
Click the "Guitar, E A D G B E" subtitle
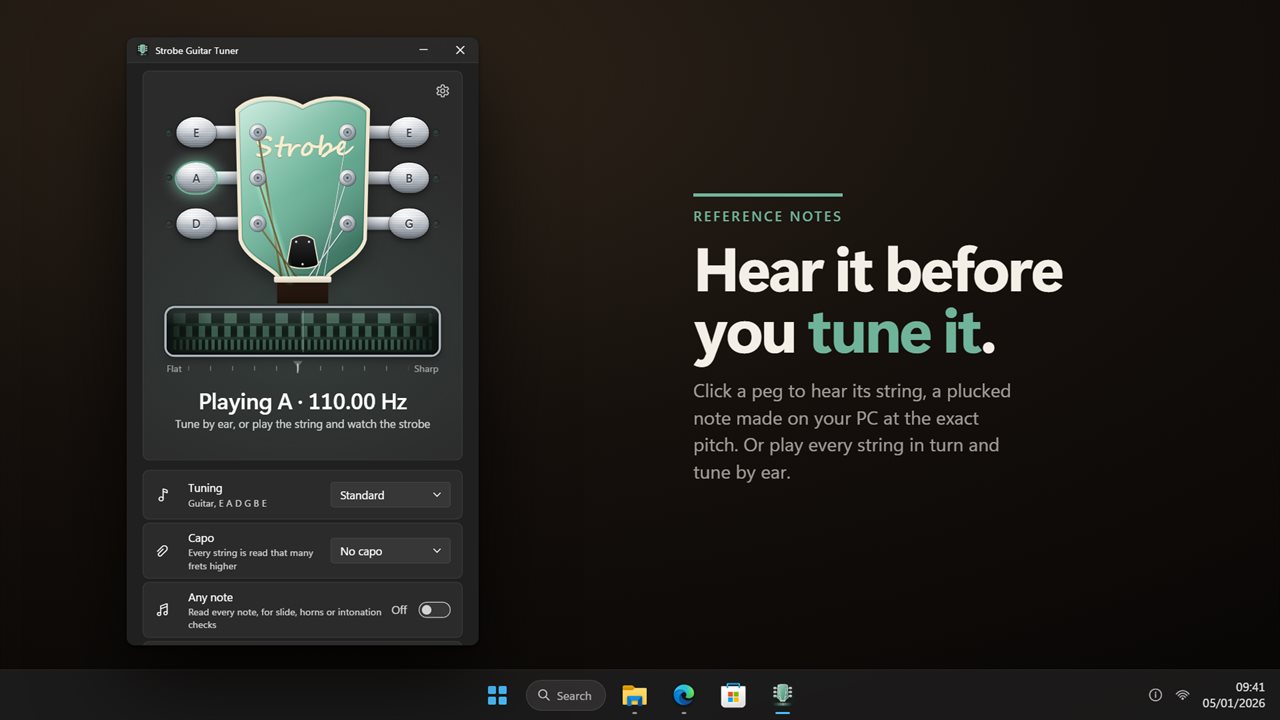(x=228, y=504)
